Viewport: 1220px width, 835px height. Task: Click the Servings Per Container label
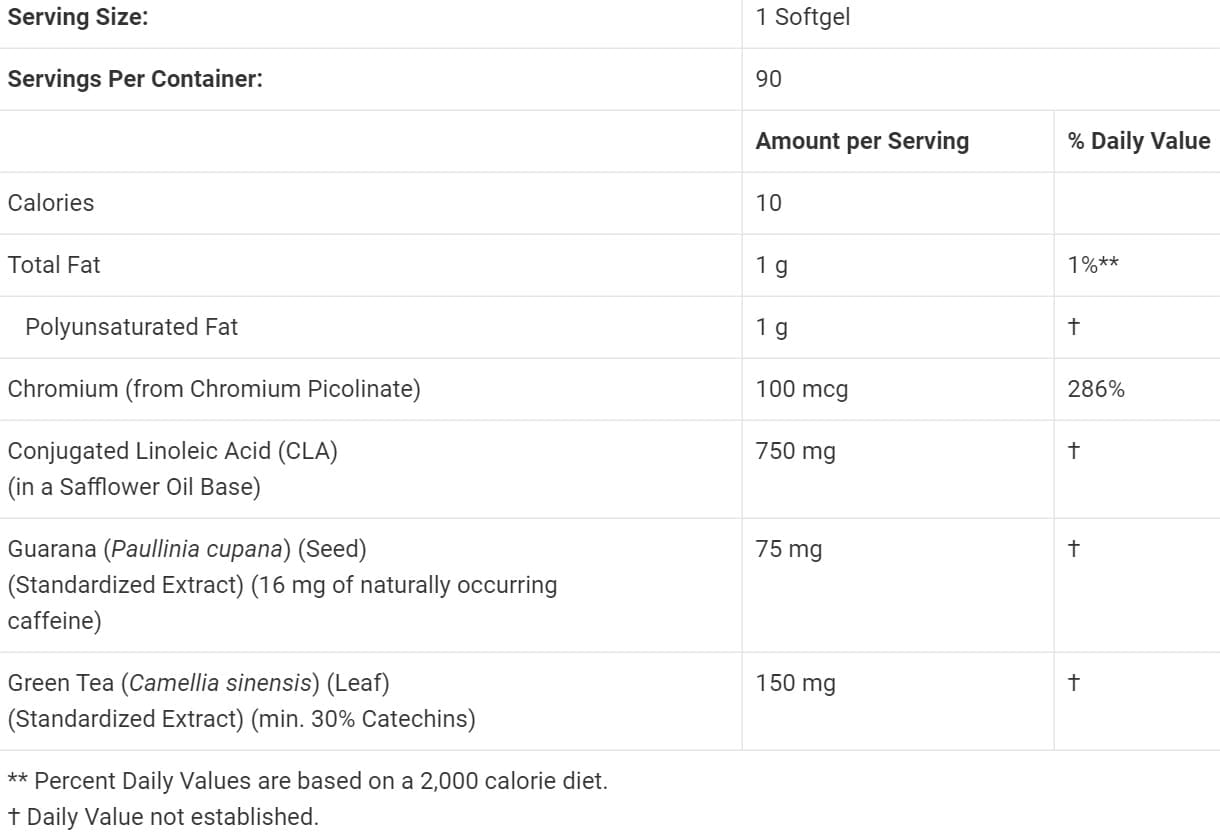coord(135,79)
